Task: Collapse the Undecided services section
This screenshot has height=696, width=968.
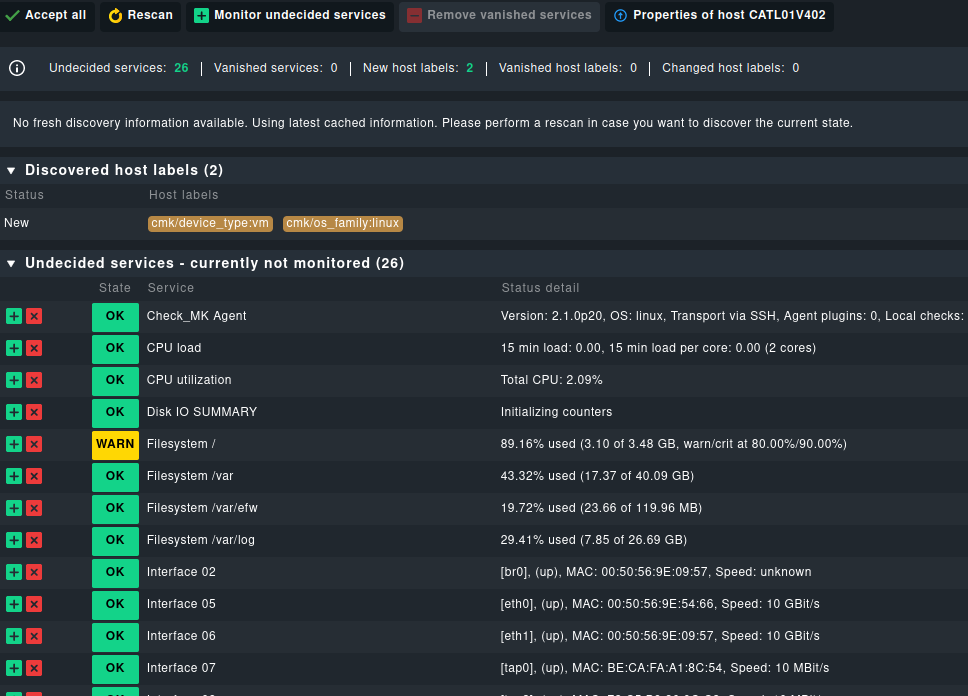Action: [11, 264]
